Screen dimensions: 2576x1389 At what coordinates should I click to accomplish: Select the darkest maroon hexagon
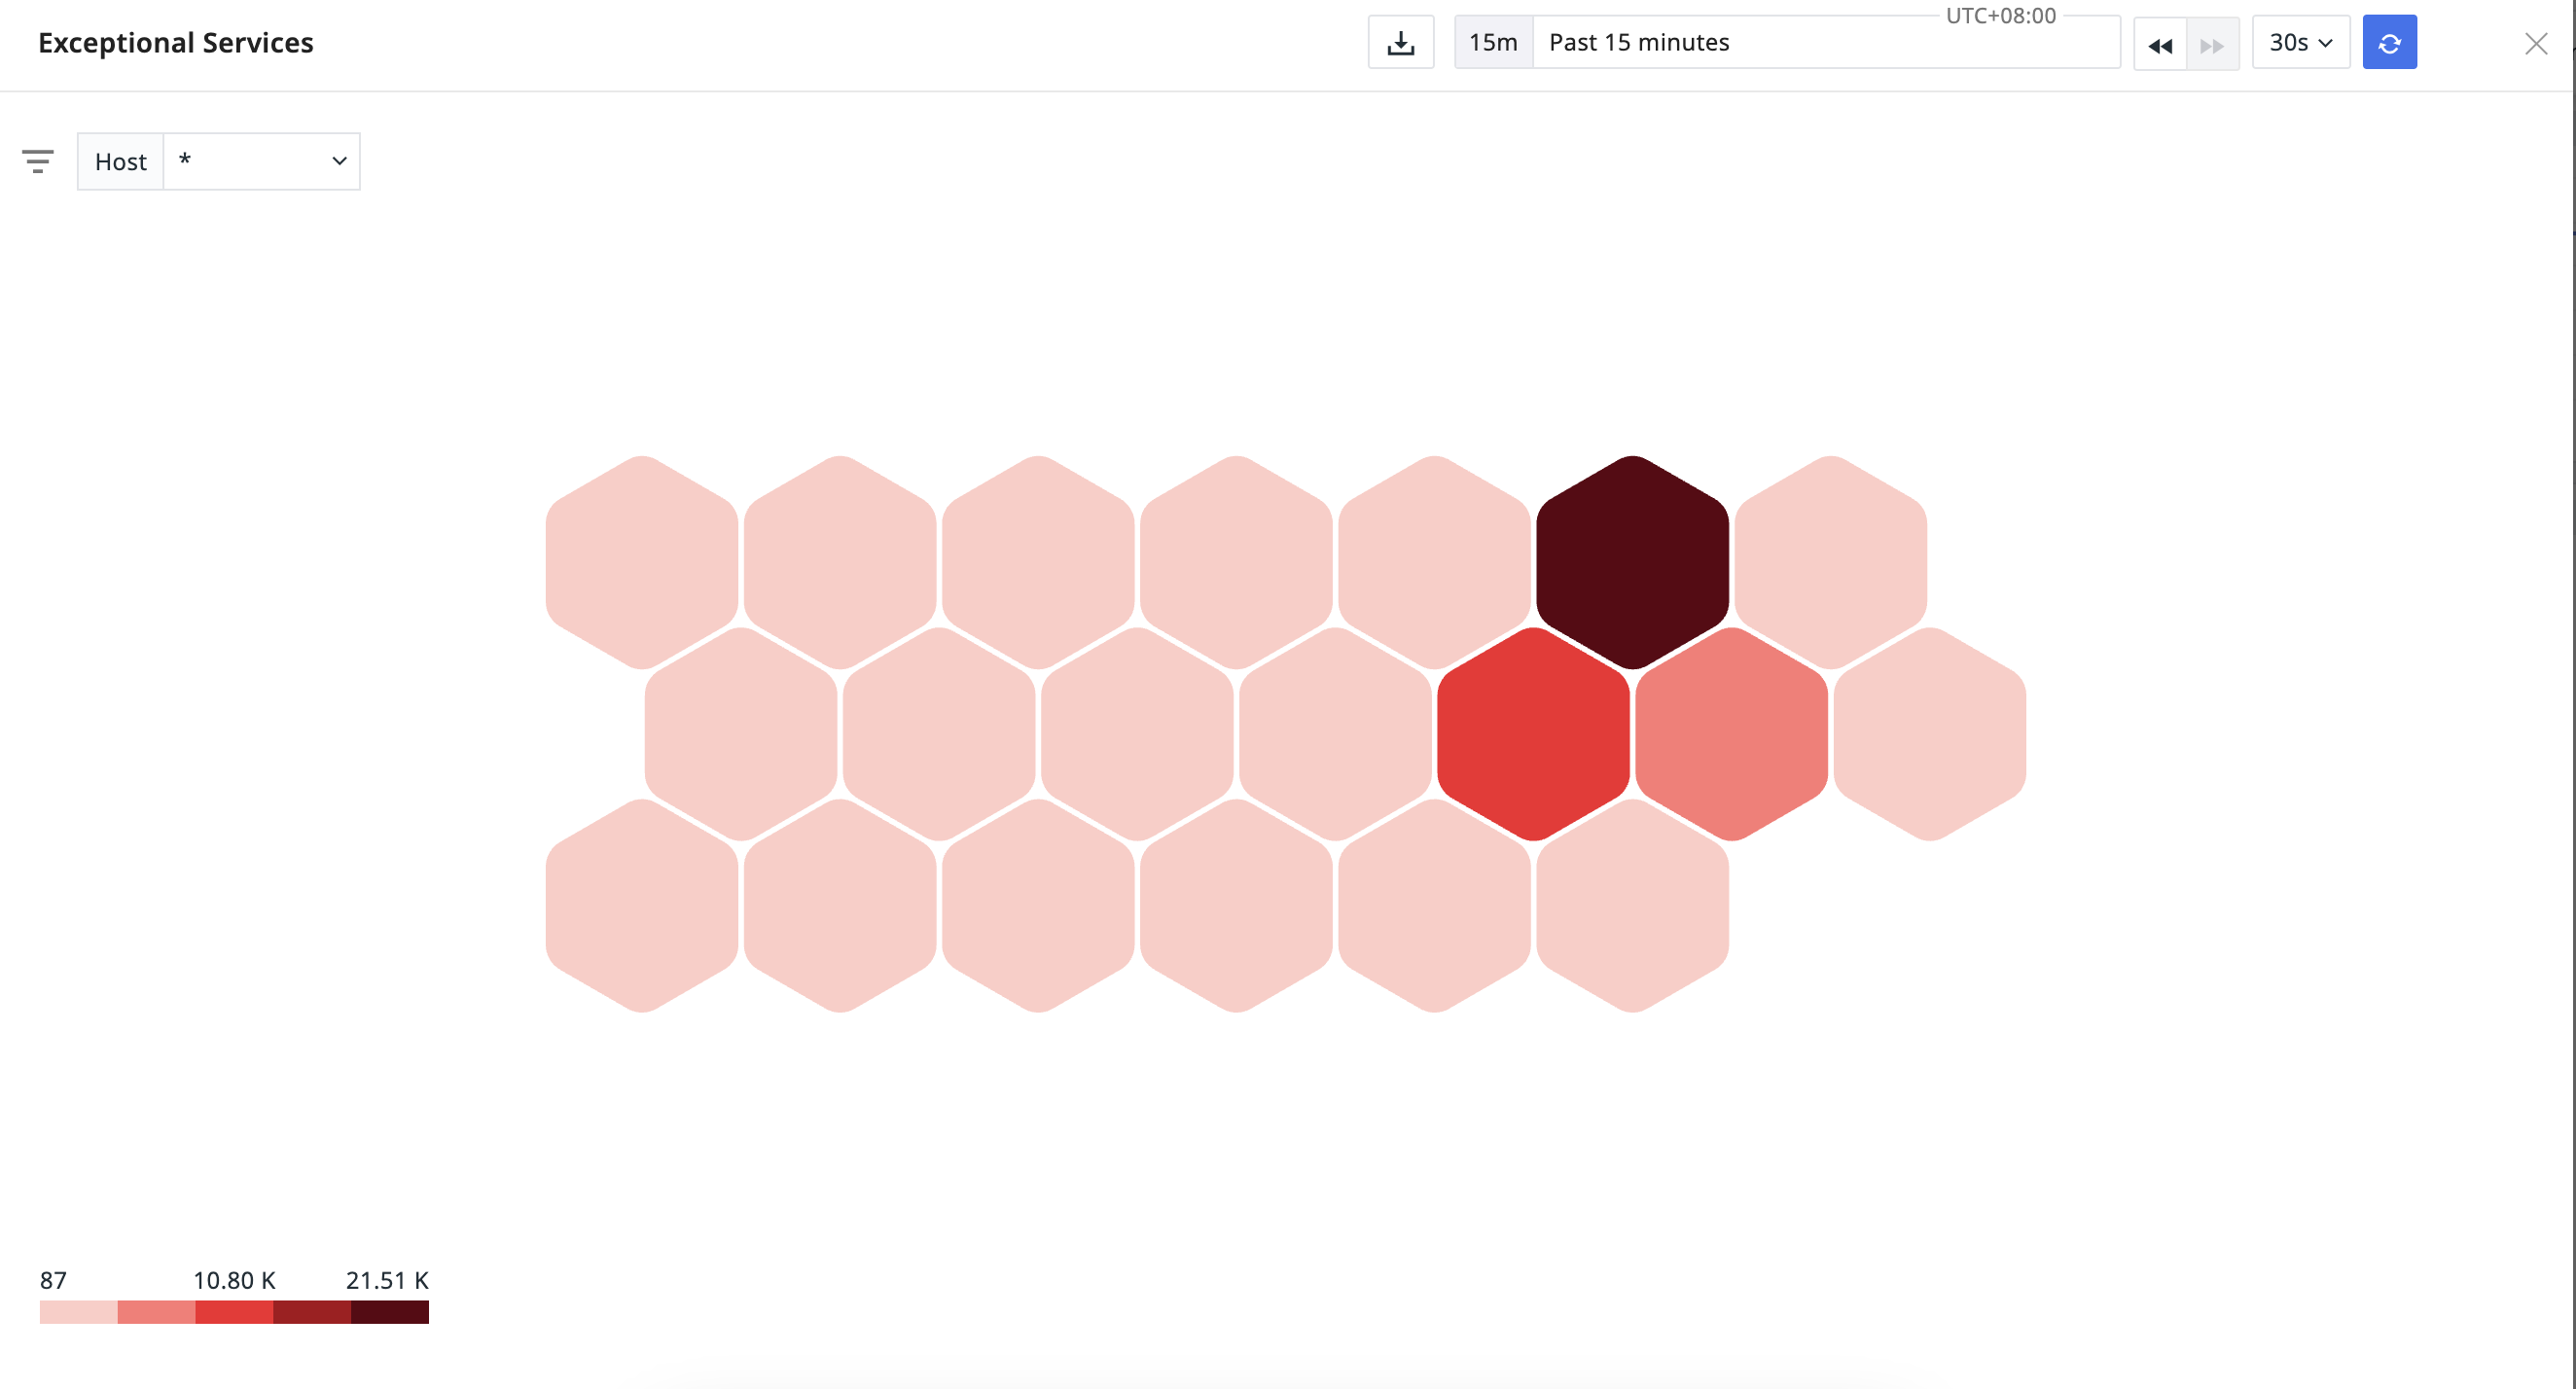click(x=1632, y=562)
